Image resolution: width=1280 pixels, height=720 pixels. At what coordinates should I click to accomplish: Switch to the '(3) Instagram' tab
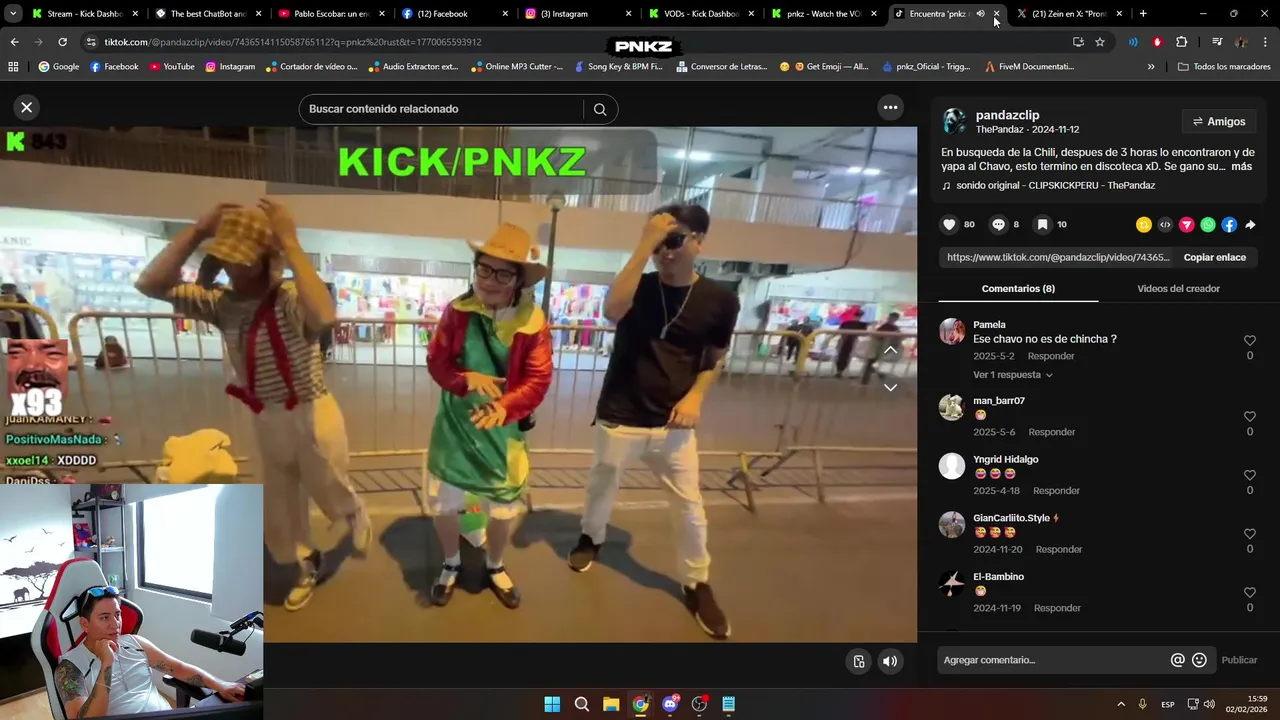(578, 14)
